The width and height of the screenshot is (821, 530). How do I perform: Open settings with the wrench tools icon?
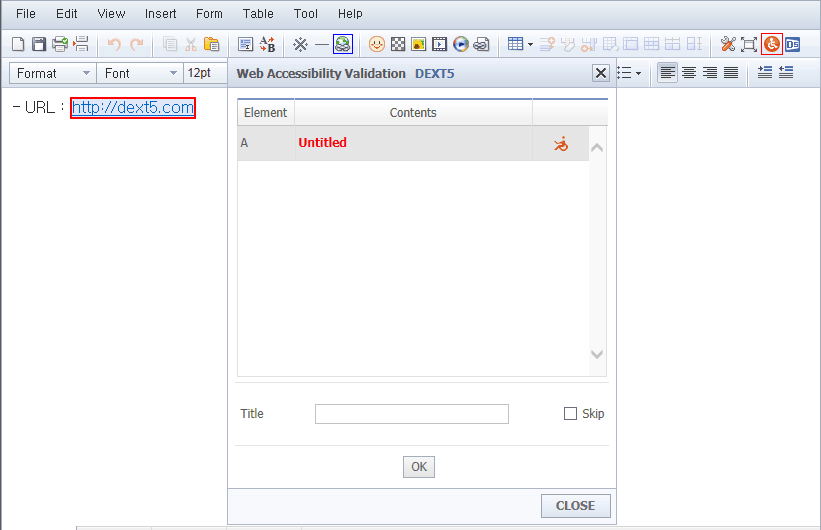728,44
